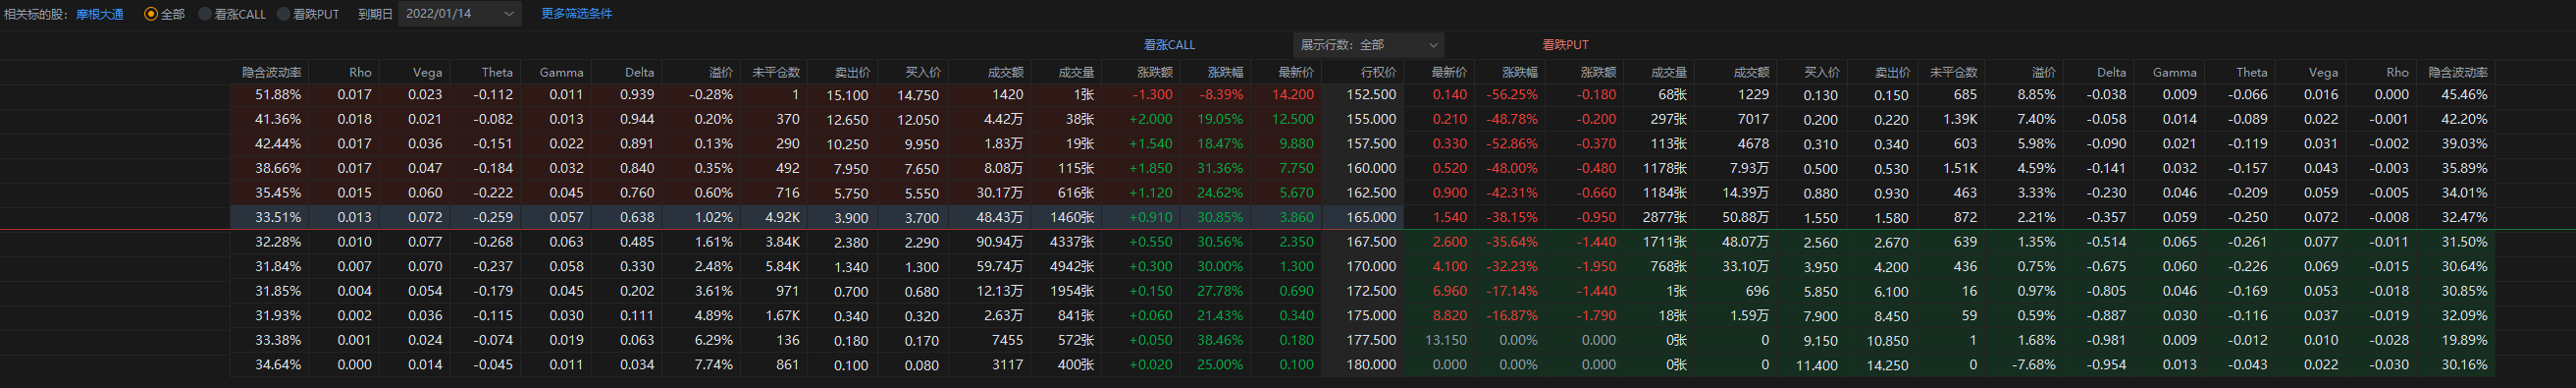2576x388 pixels.
Task: Click the 看涨CALL section header
Action: [x=1169, y=45]
